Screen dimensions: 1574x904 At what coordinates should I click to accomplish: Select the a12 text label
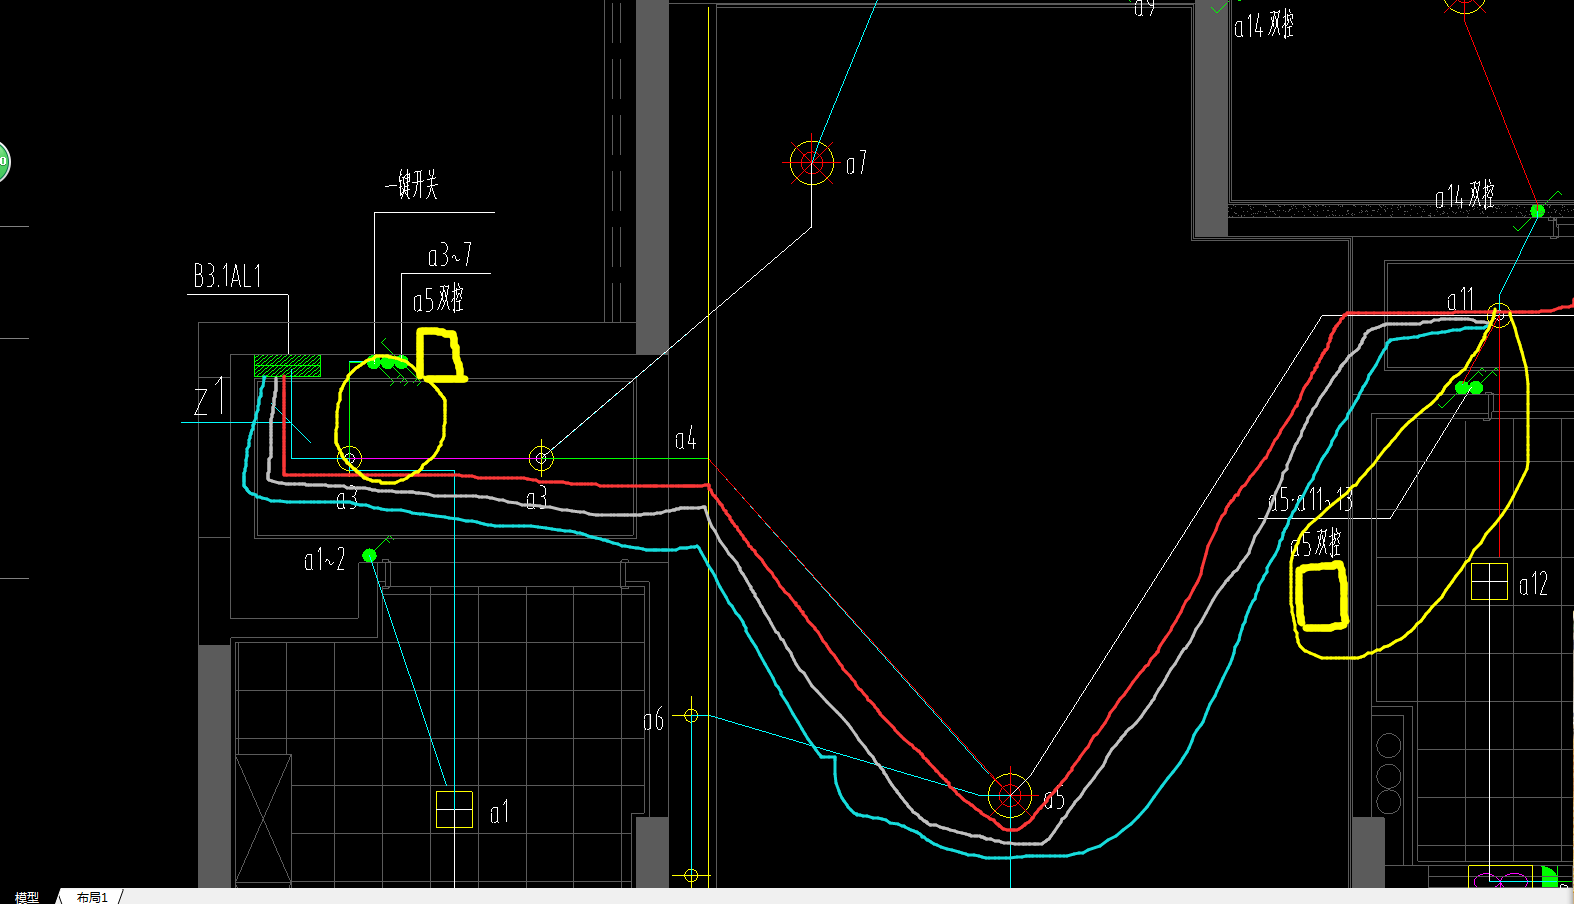pos(1533,584)
